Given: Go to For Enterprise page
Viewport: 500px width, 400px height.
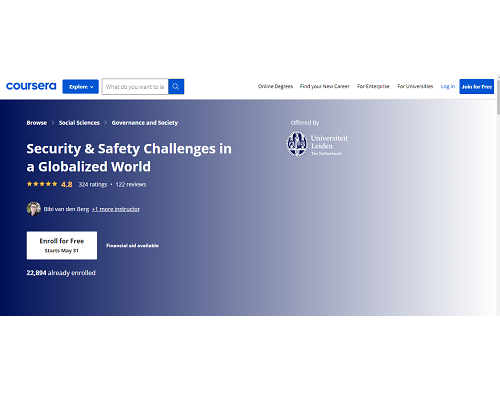Looking at the screenshot, I should pos(373,86).
